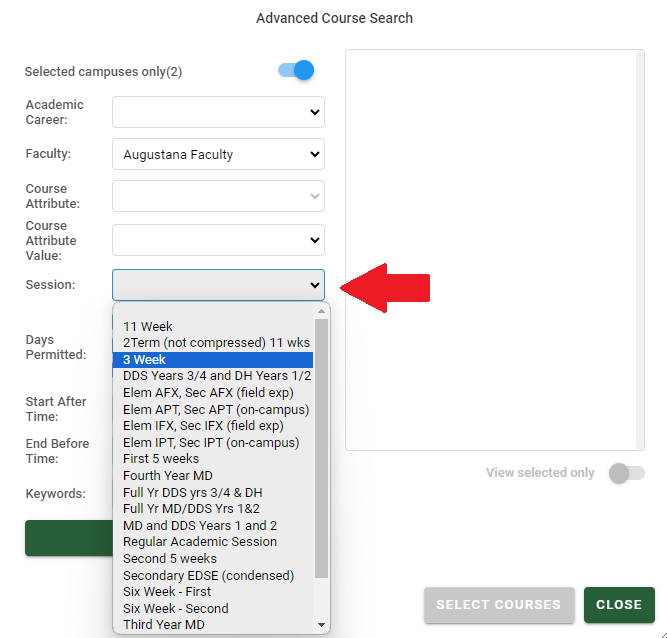Choose 3 Week from session list
Viewport: 667px width, 638px height.
145,360
